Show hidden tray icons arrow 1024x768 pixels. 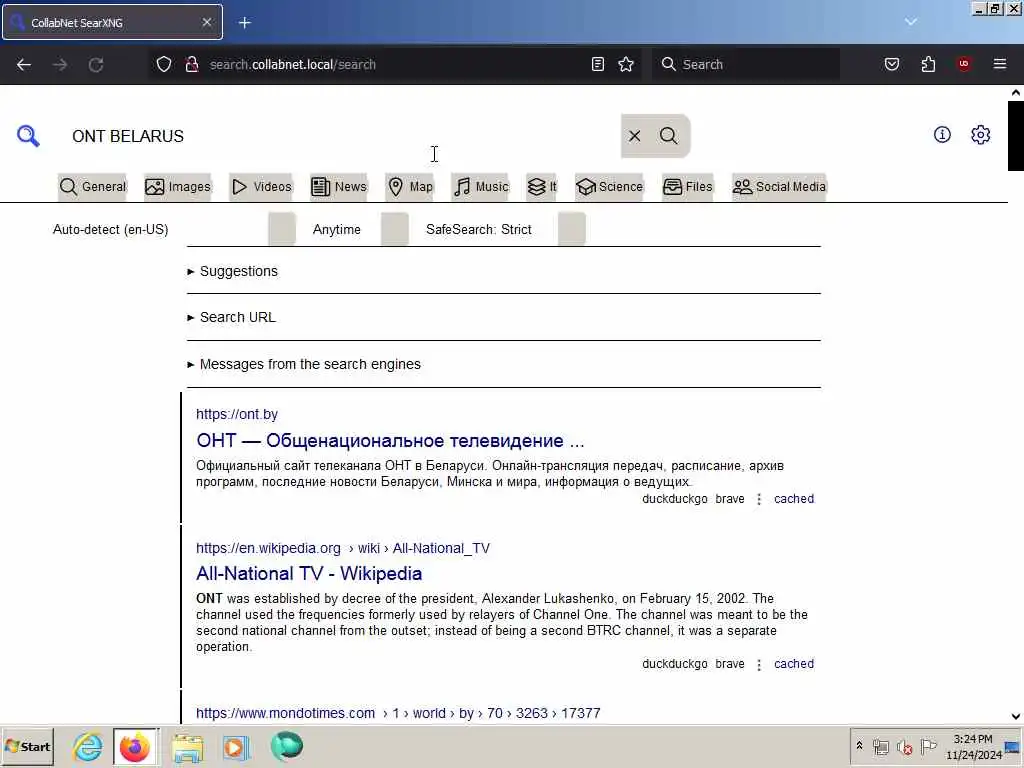[x=859, y=746]
